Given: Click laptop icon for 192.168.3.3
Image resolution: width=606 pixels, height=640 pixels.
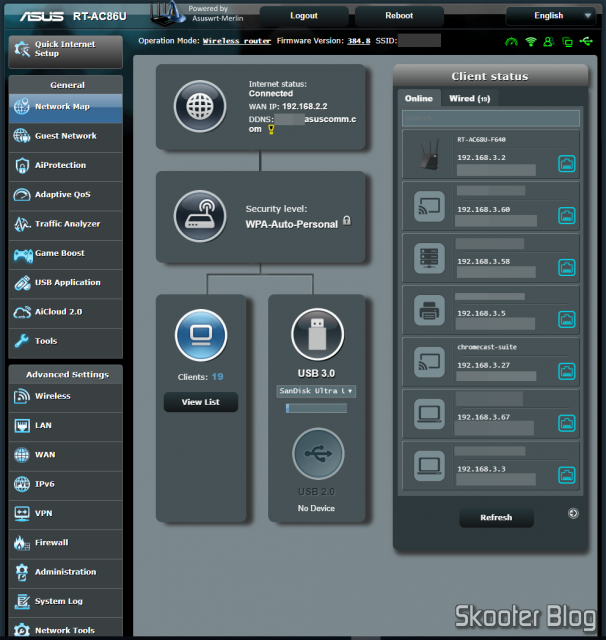Looking at the screenshot, I should pos(429,466).
